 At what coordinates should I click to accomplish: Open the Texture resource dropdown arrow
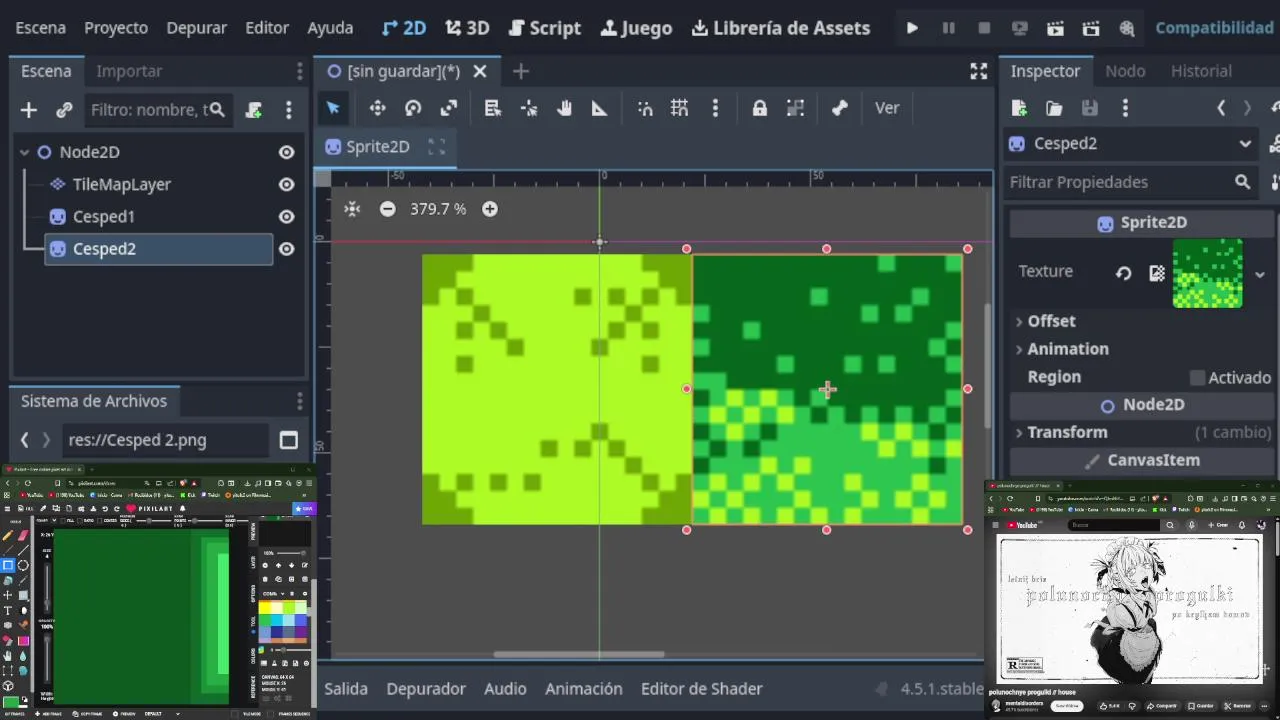(x=1260, y=273)
